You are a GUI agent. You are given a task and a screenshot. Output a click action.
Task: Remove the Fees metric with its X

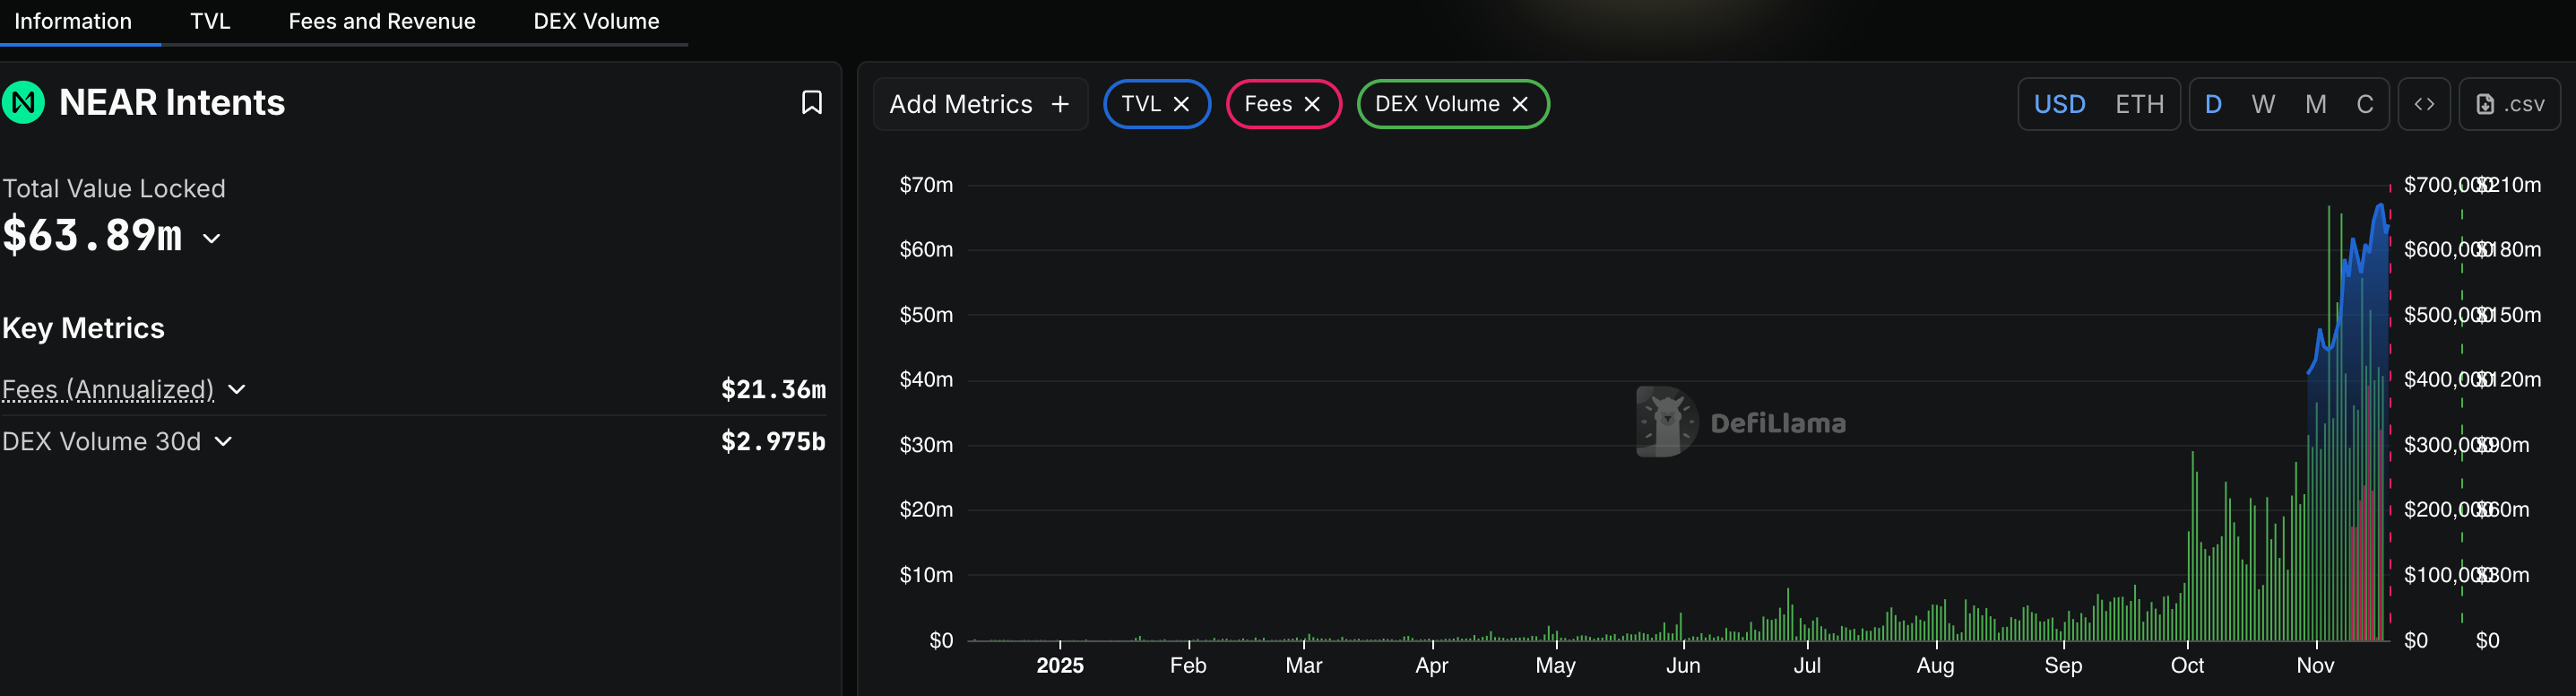pos(1312,104)
